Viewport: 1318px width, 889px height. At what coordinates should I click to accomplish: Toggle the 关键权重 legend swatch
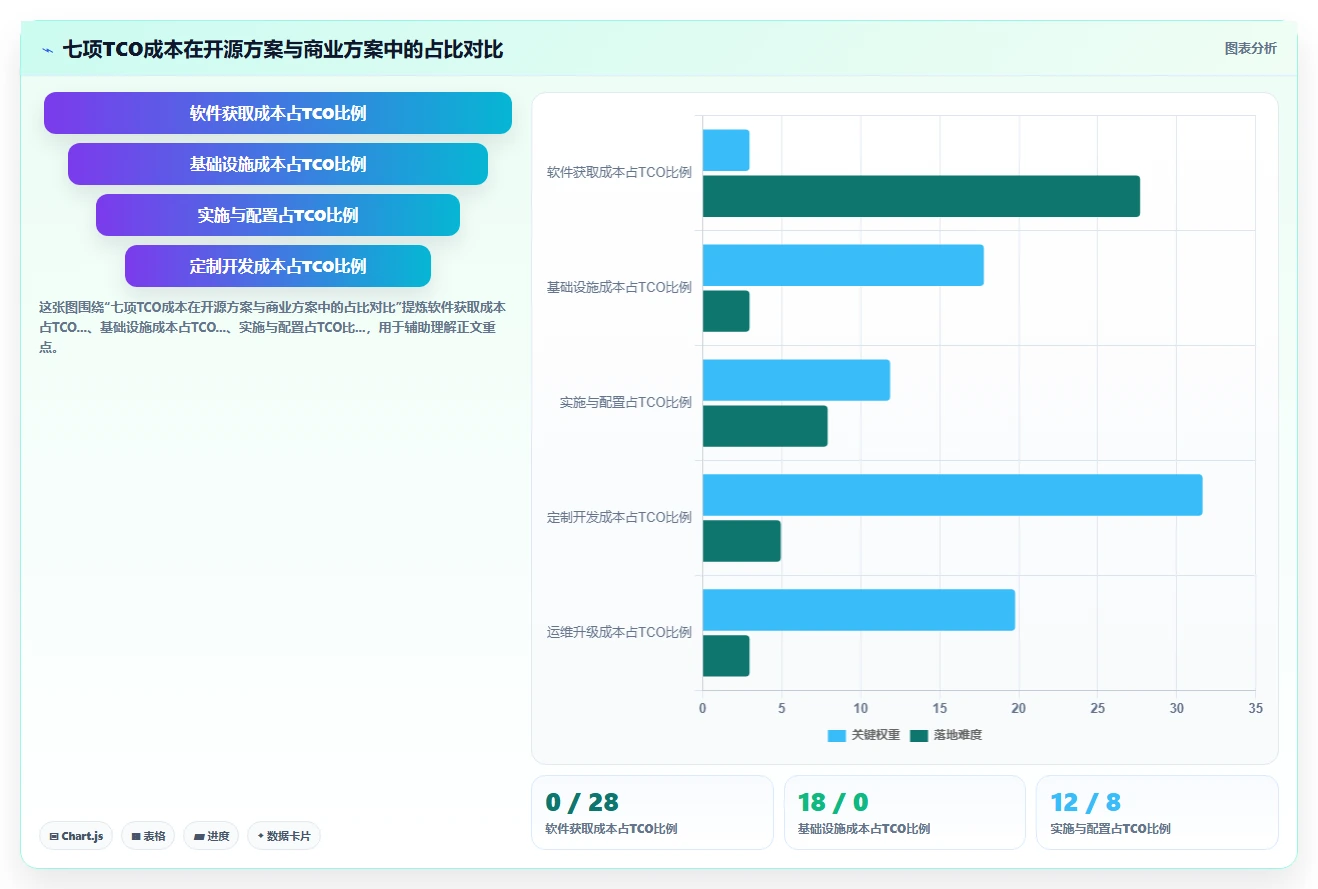click(837, 735)
